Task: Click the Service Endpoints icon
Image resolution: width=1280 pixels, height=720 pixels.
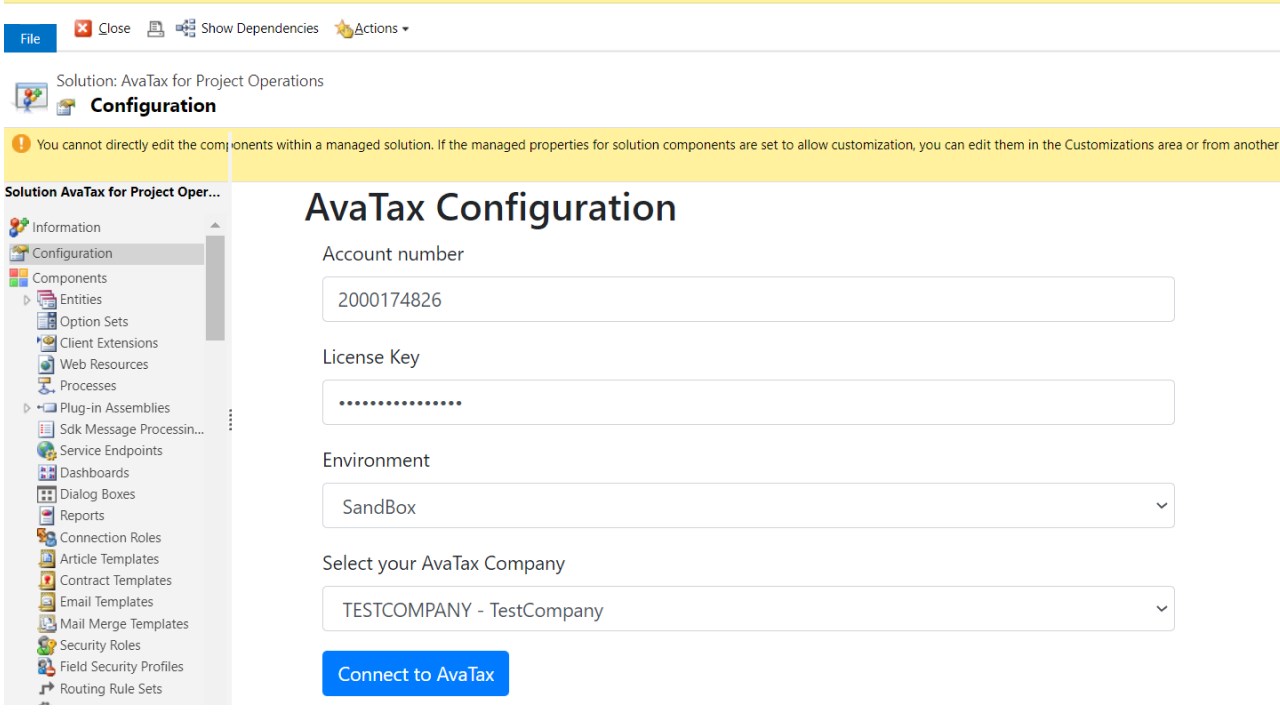Action: pos(46,451)
